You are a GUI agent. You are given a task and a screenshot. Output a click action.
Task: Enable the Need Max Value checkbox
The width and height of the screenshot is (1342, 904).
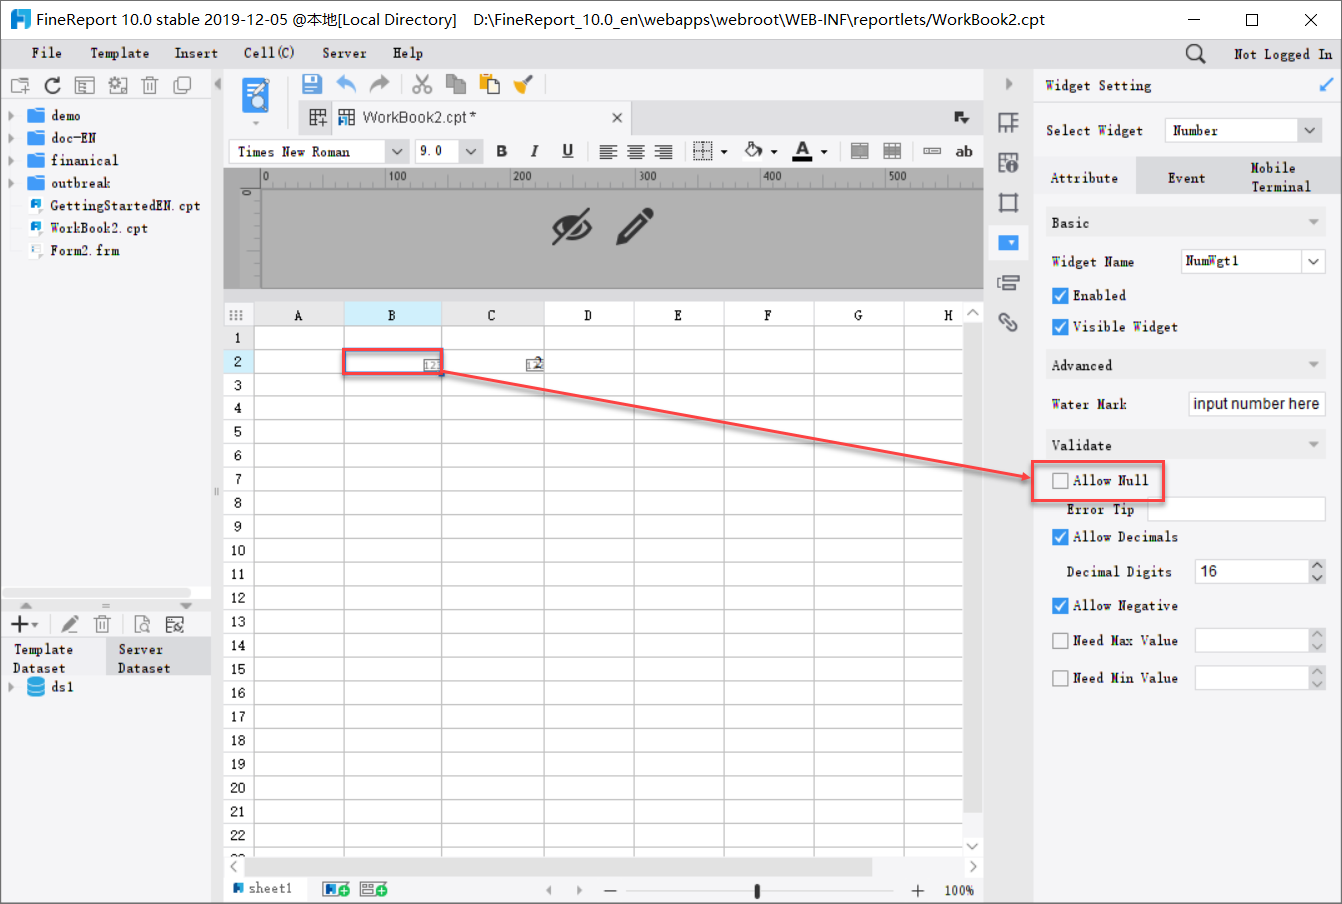tap(1060, 640)
